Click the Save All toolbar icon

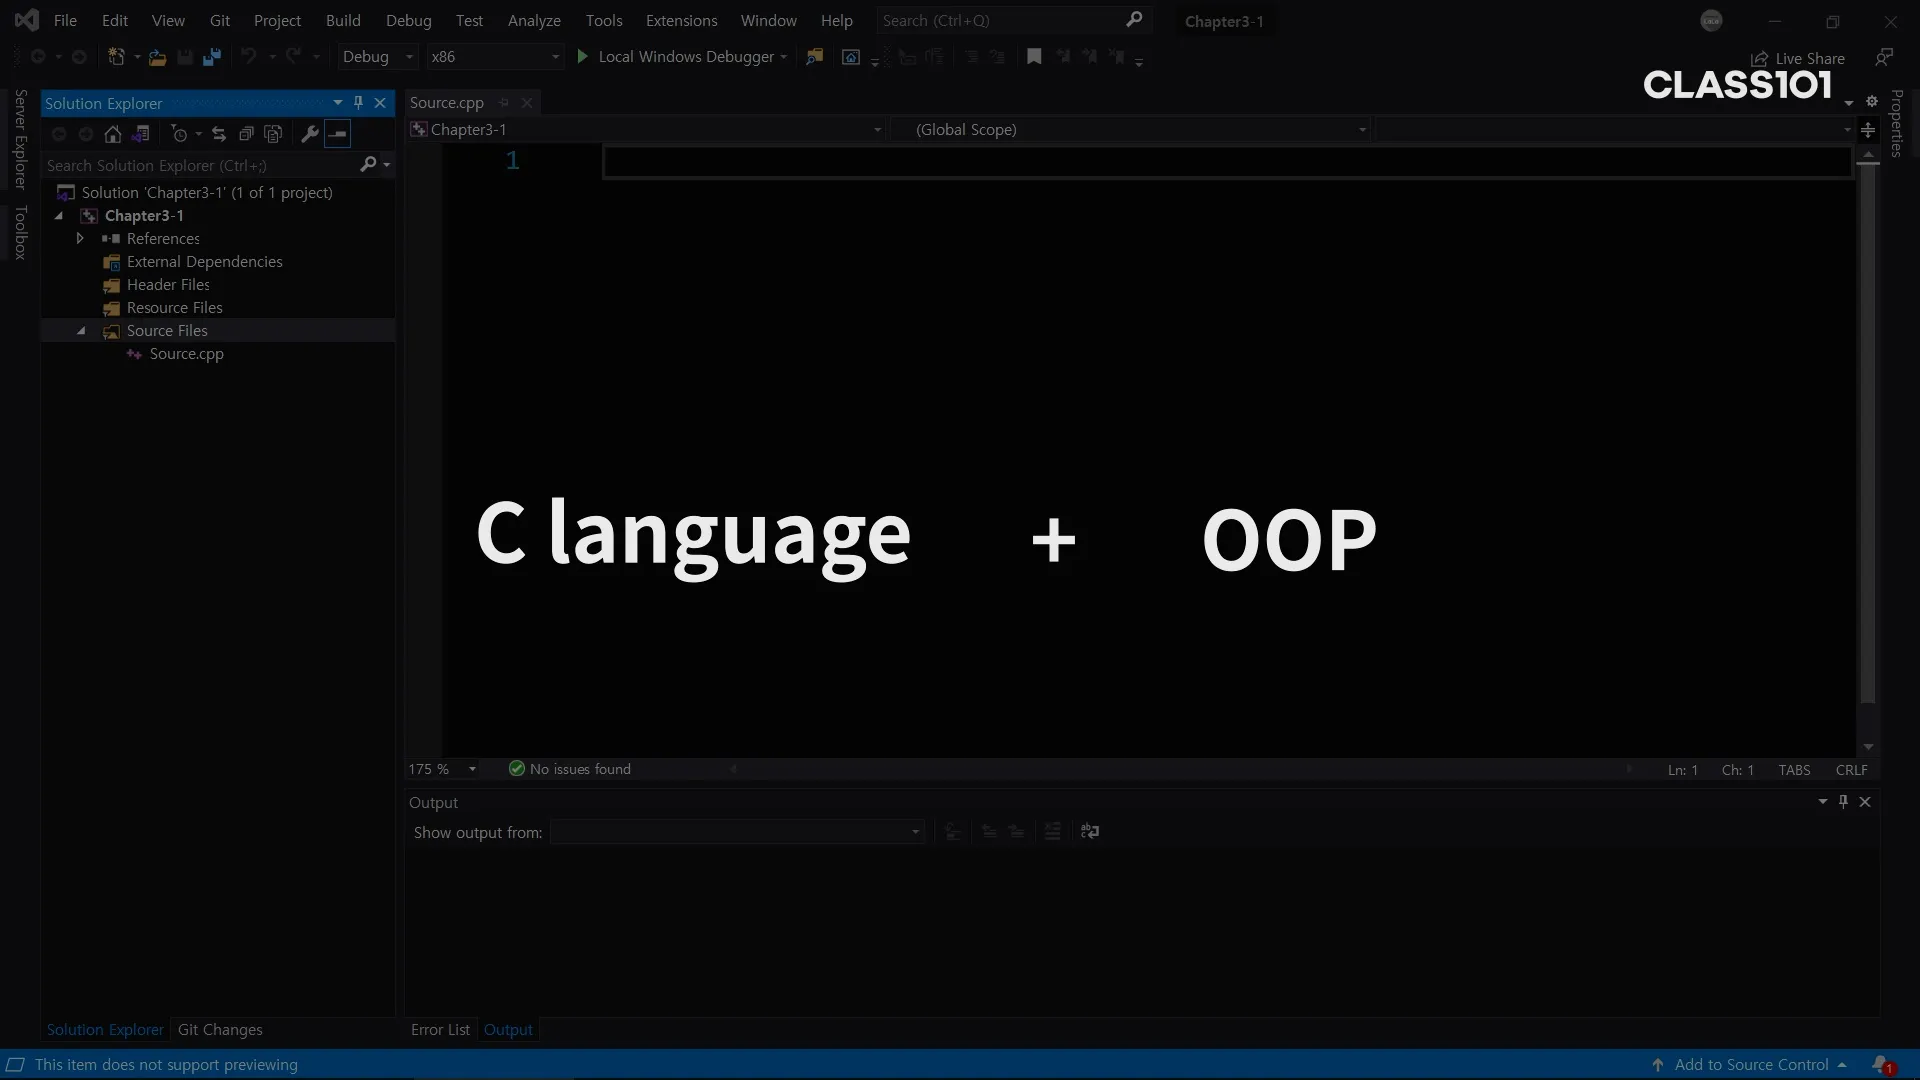211,58
